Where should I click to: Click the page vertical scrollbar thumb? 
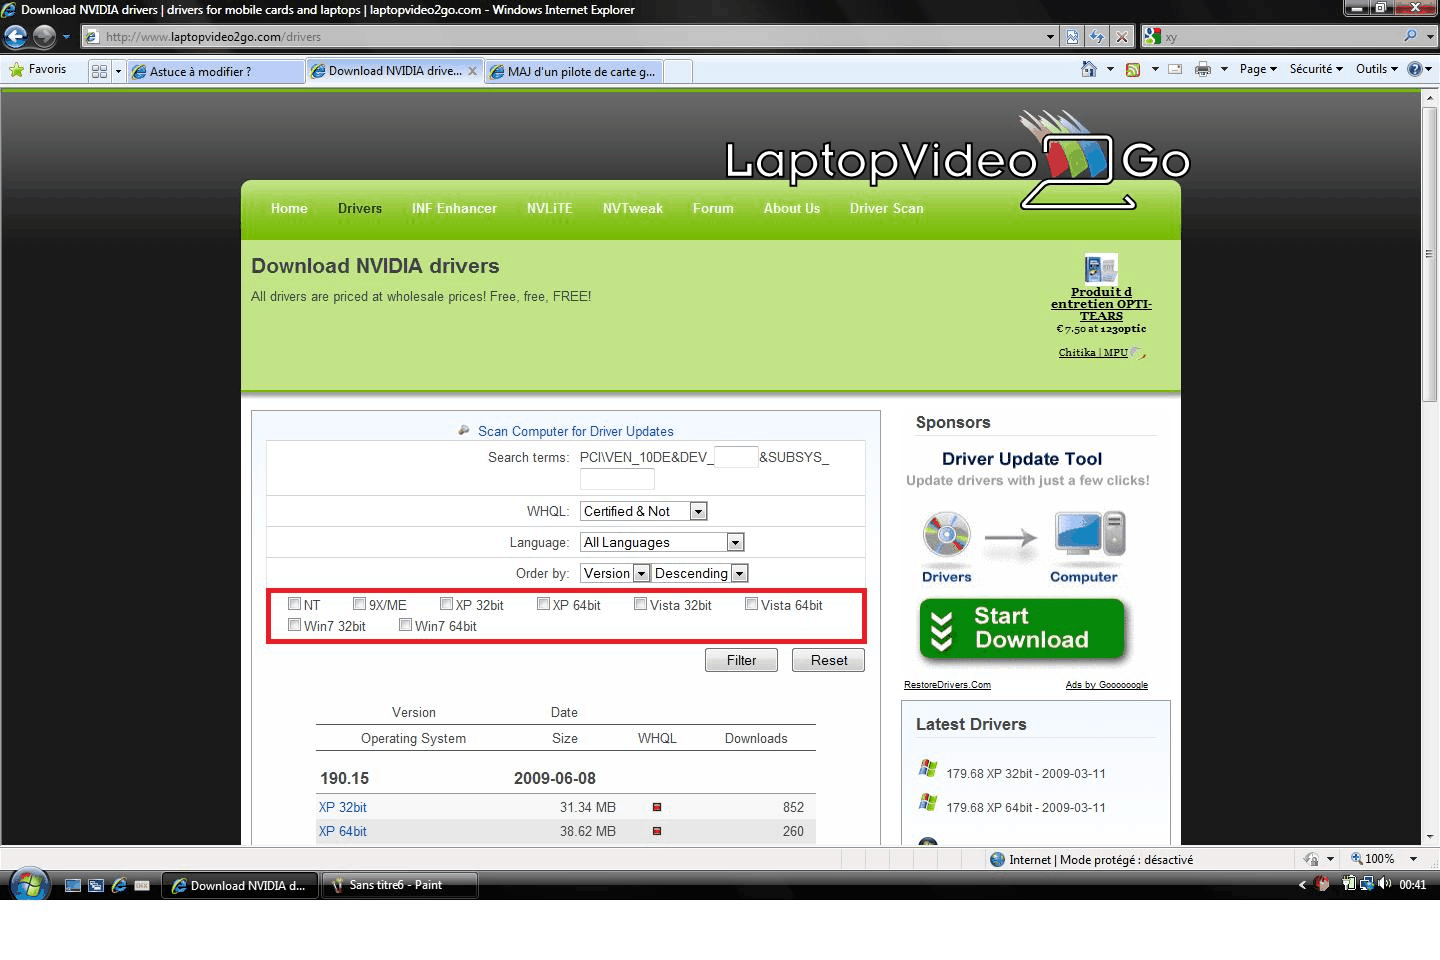click(1429, 253)
